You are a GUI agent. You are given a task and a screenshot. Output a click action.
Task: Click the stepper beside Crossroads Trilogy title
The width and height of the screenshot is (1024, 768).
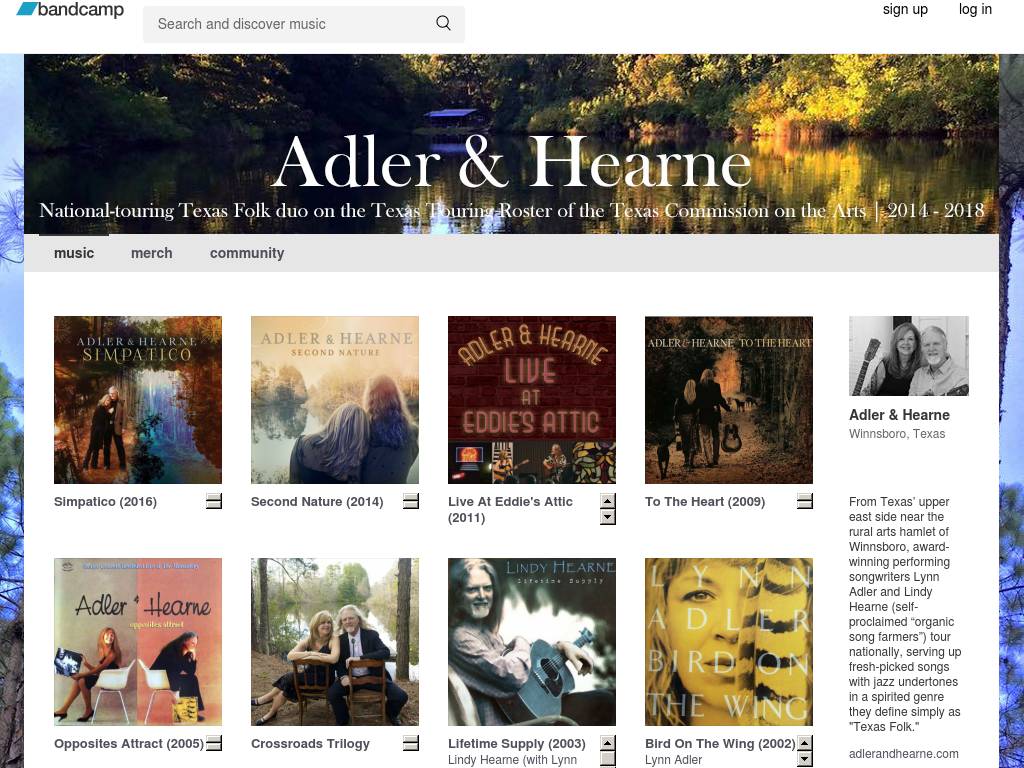[x=411, y=743]
